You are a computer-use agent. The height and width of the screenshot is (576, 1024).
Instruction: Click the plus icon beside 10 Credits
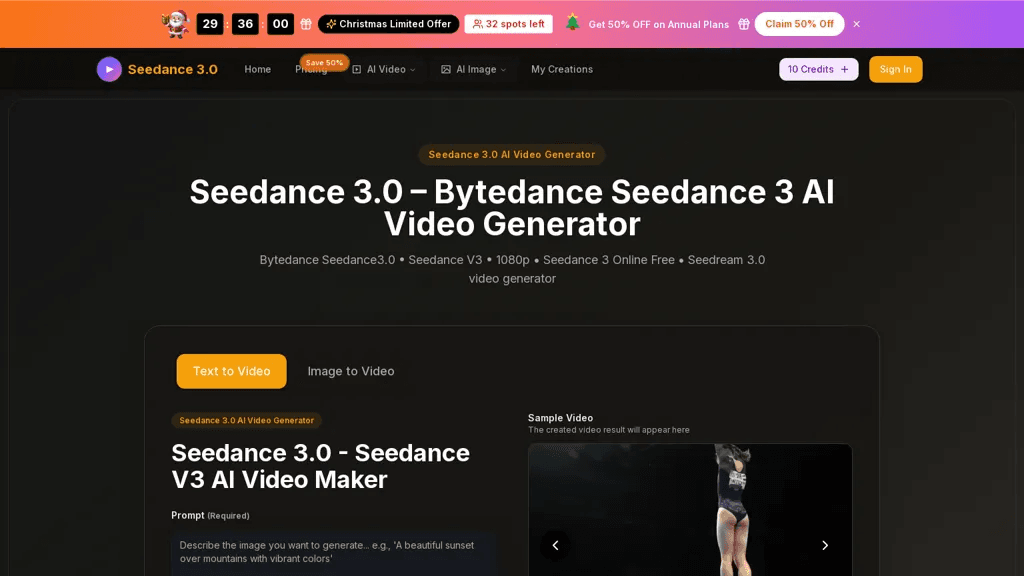(844, 69)
